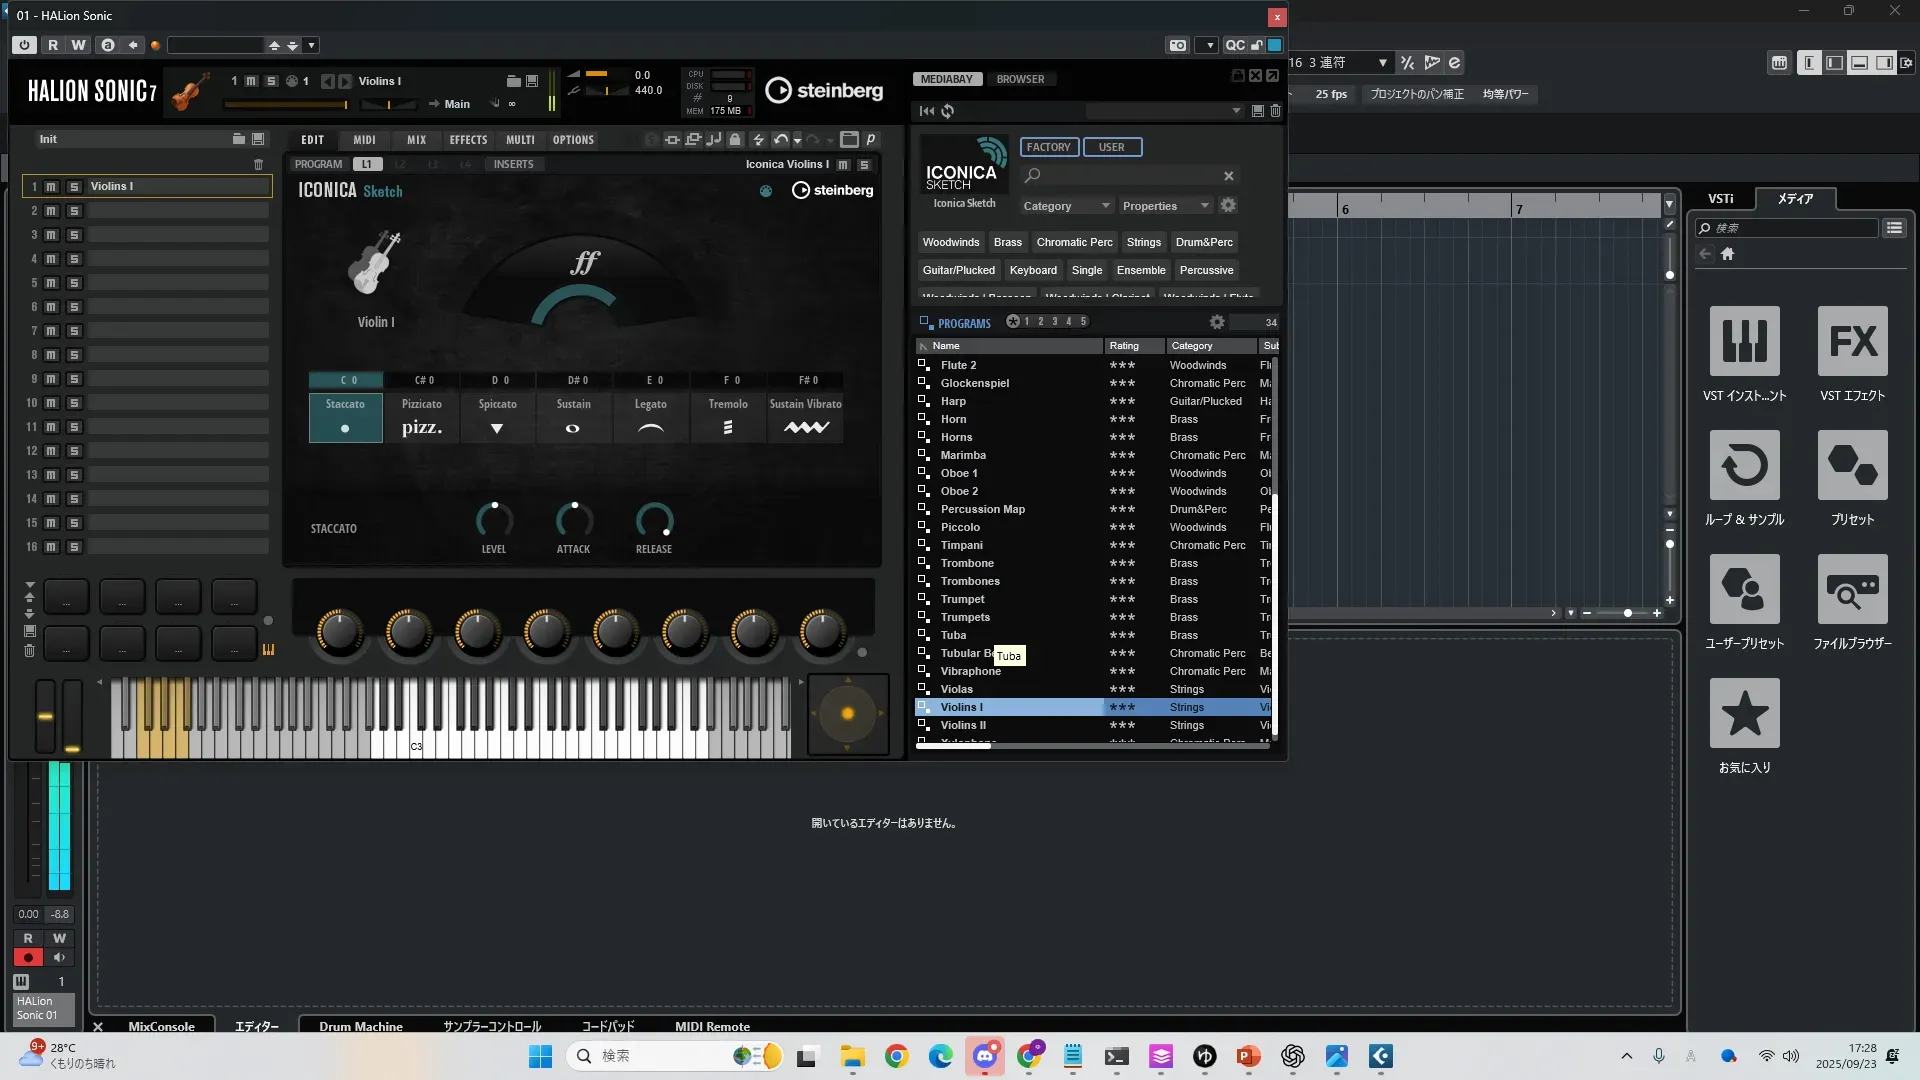1920x1080 pixels.
Task: Enable the red record button on track
Action: coord(28,958)
